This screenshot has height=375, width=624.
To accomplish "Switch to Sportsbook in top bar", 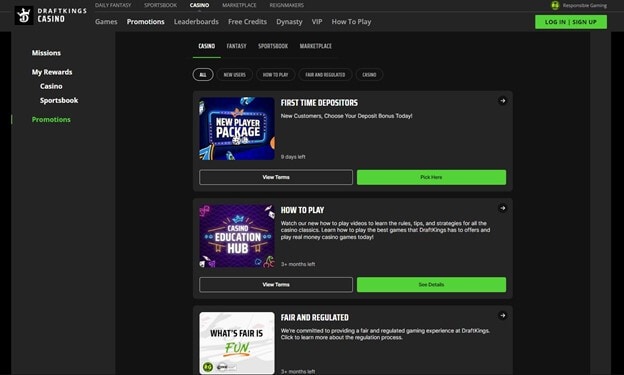I will [x=160, y=5].
